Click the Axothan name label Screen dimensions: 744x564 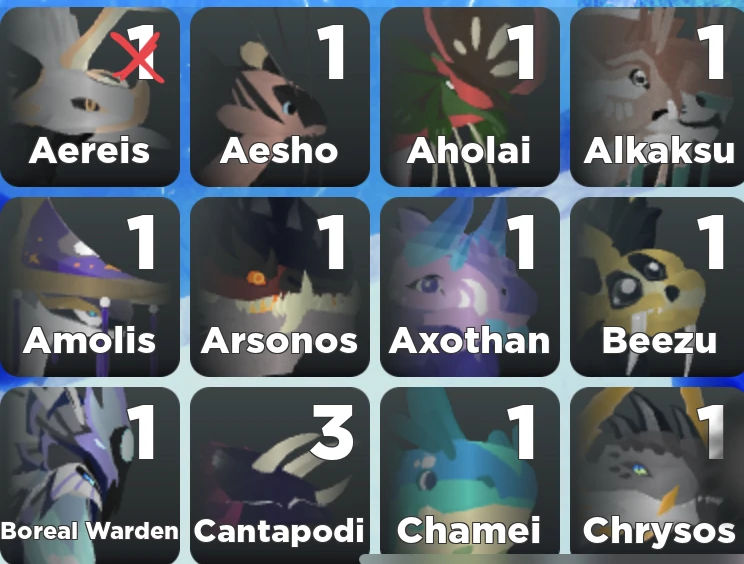(x=469, y=341)
